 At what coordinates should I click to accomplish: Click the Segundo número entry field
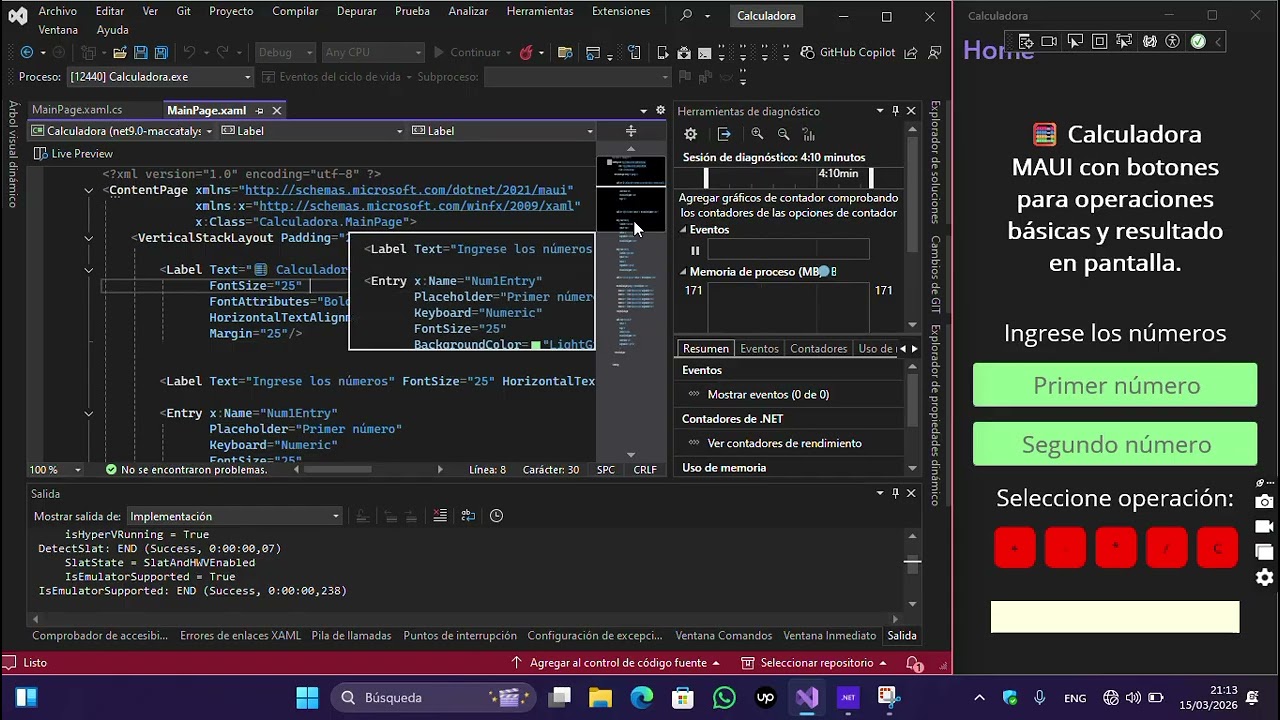(1115, 444)
